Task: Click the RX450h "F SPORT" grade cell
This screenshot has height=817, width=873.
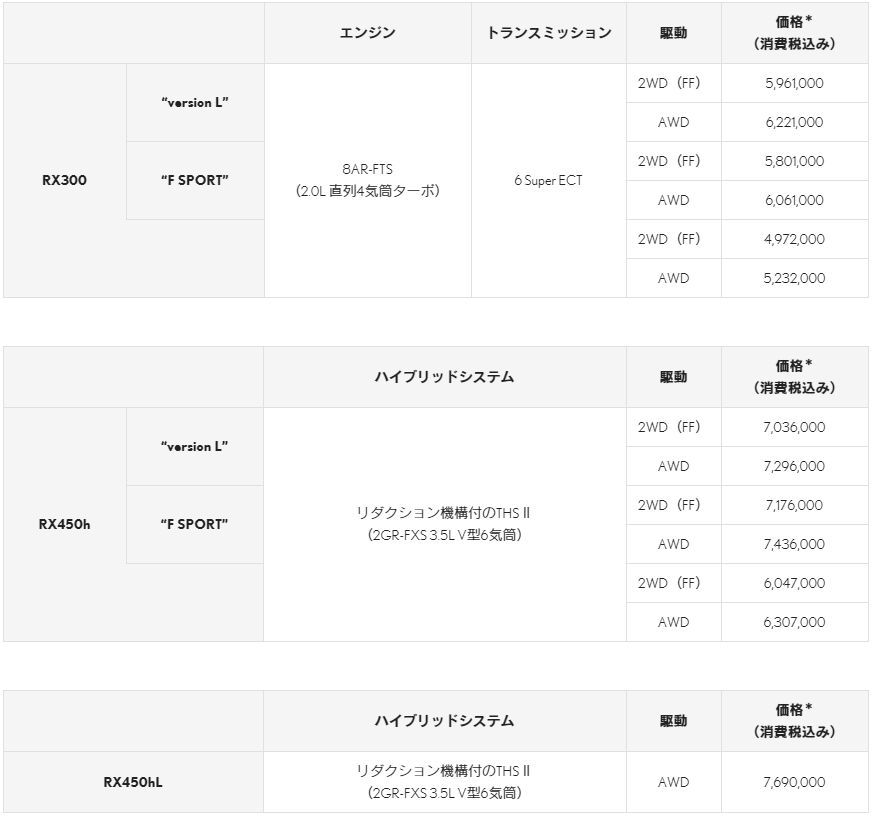Action: tap(195, 524)
